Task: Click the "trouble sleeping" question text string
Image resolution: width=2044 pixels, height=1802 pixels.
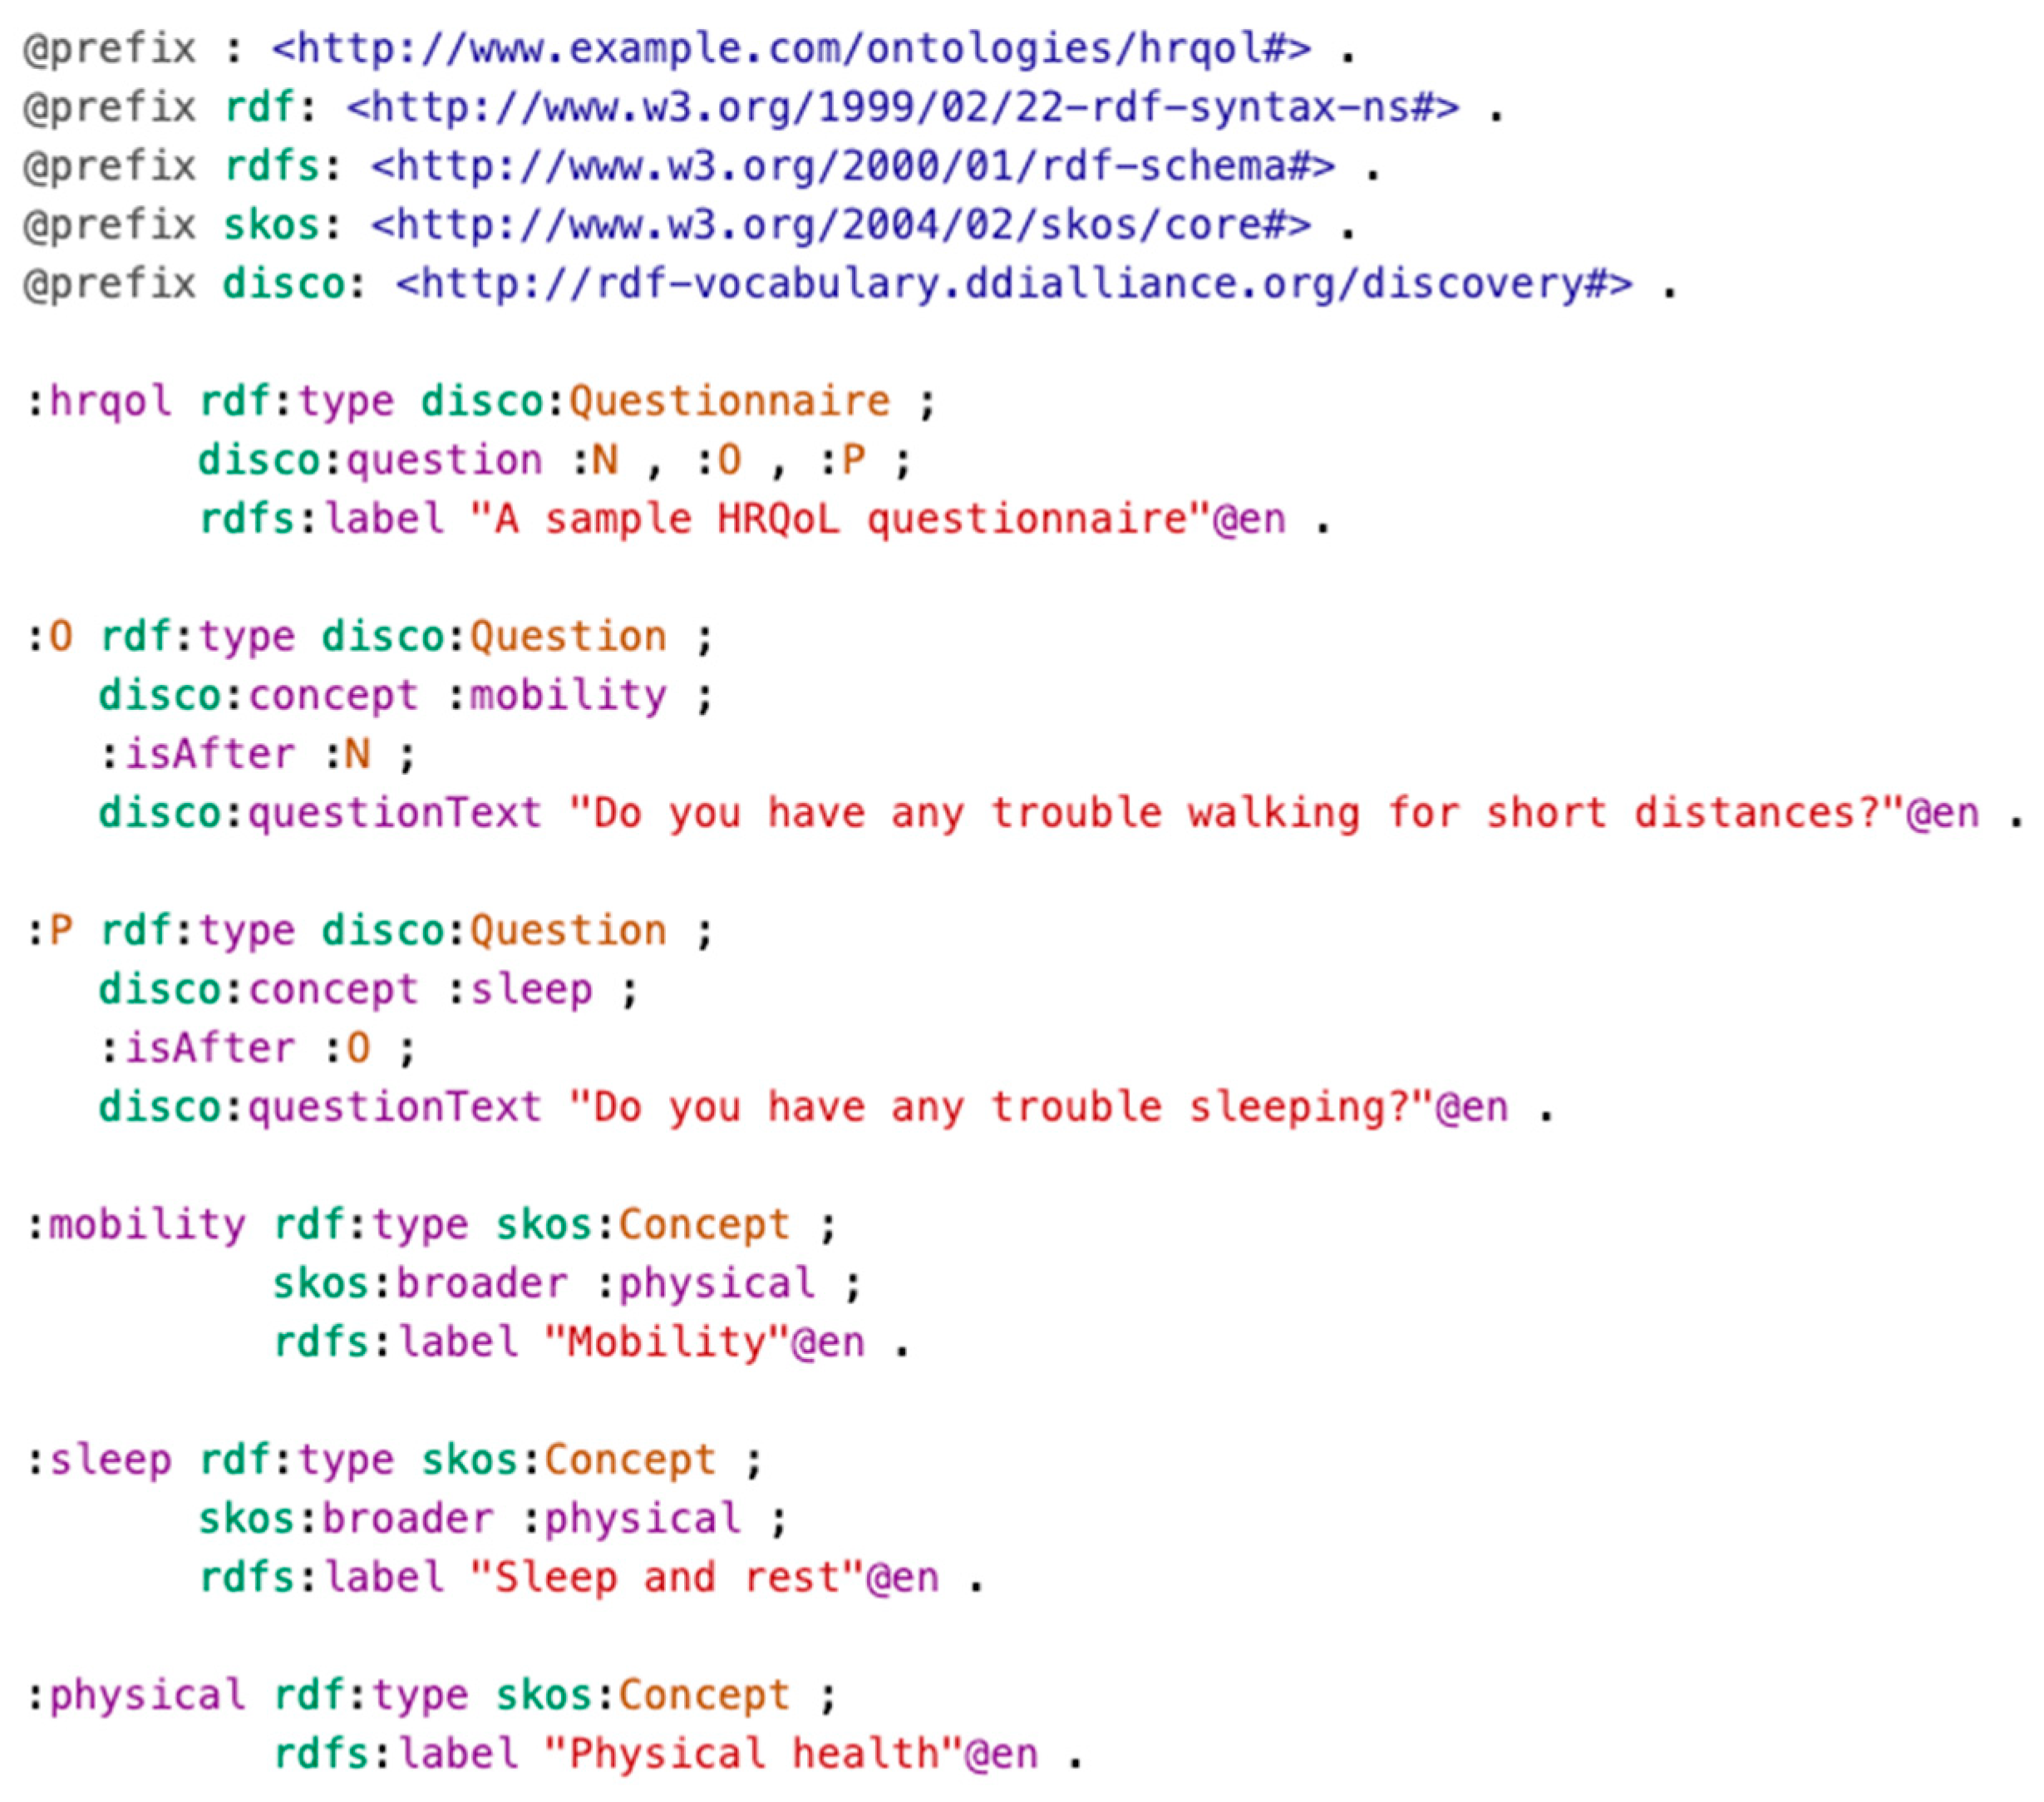Action: click(1038, 1108)
